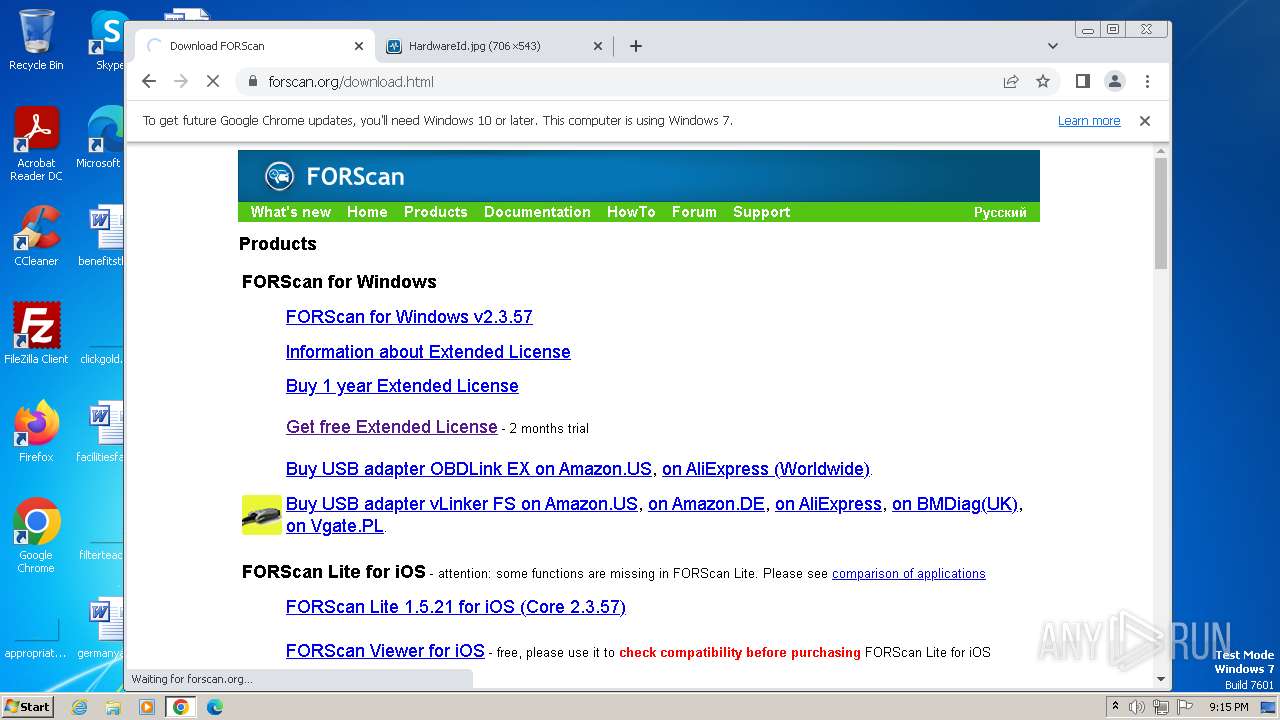1280x720 pixels.
Task: Open the Forum menu item
Action: (694, 212)
